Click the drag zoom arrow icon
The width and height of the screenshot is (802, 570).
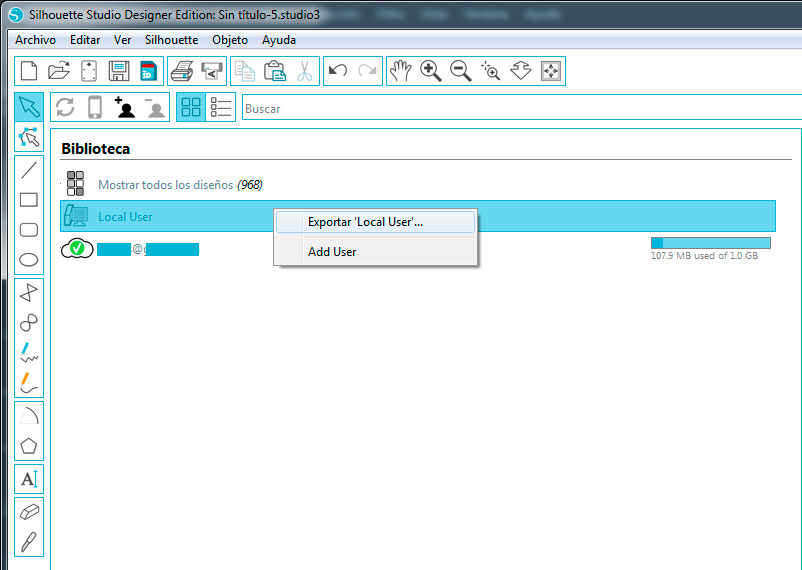point(521,71)
